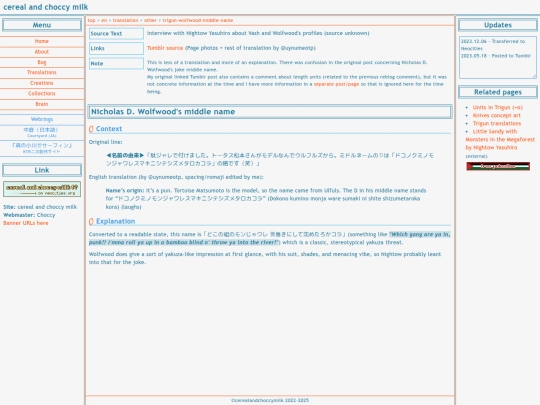Go to Creations in the menu
Screen dimensions: 540x405
click(42, 83)
